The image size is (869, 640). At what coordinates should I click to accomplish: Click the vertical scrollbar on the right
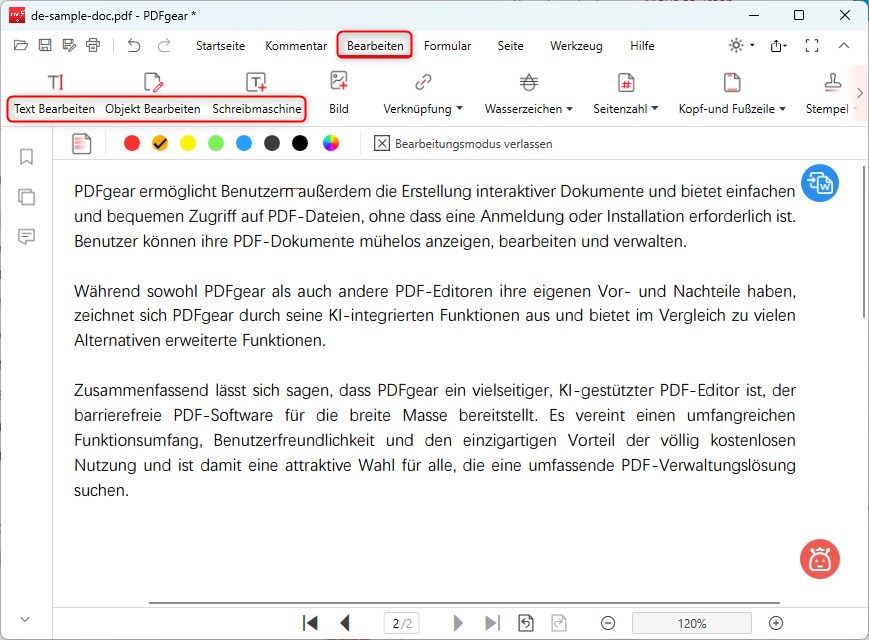click(863, 241)
